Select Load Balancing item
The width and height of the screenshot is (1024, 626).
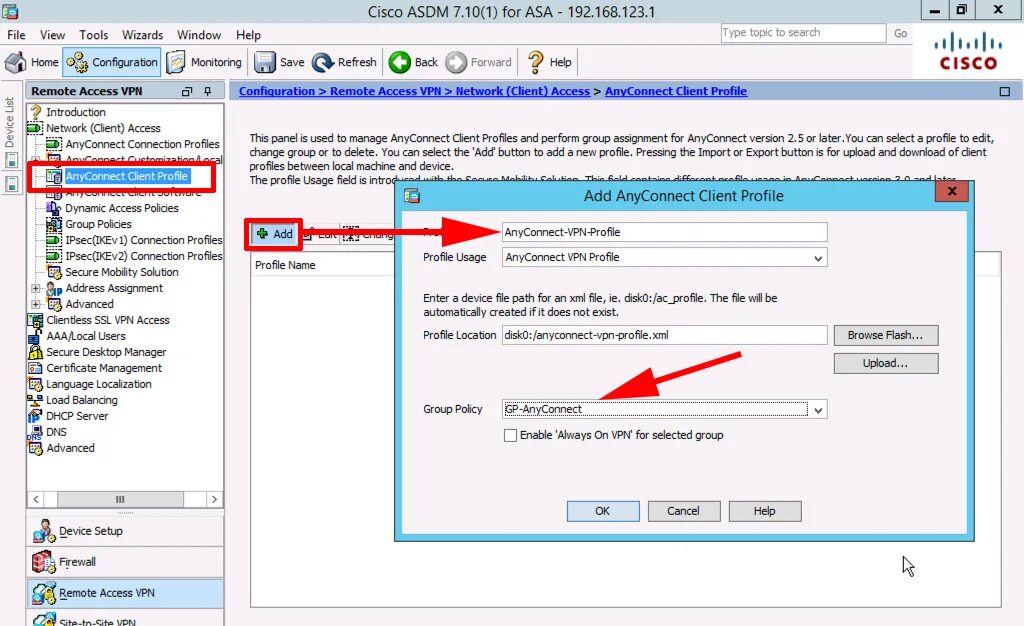(82, 400)
